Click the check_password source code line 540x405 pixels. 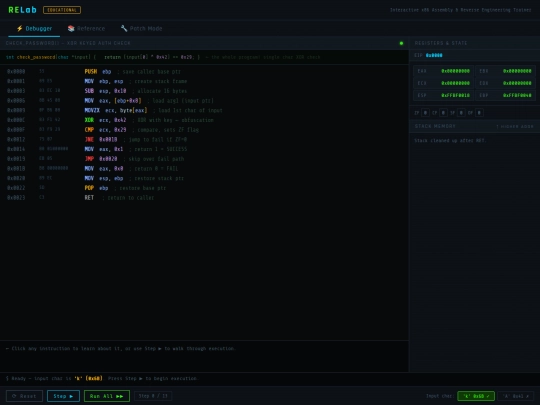204,57
